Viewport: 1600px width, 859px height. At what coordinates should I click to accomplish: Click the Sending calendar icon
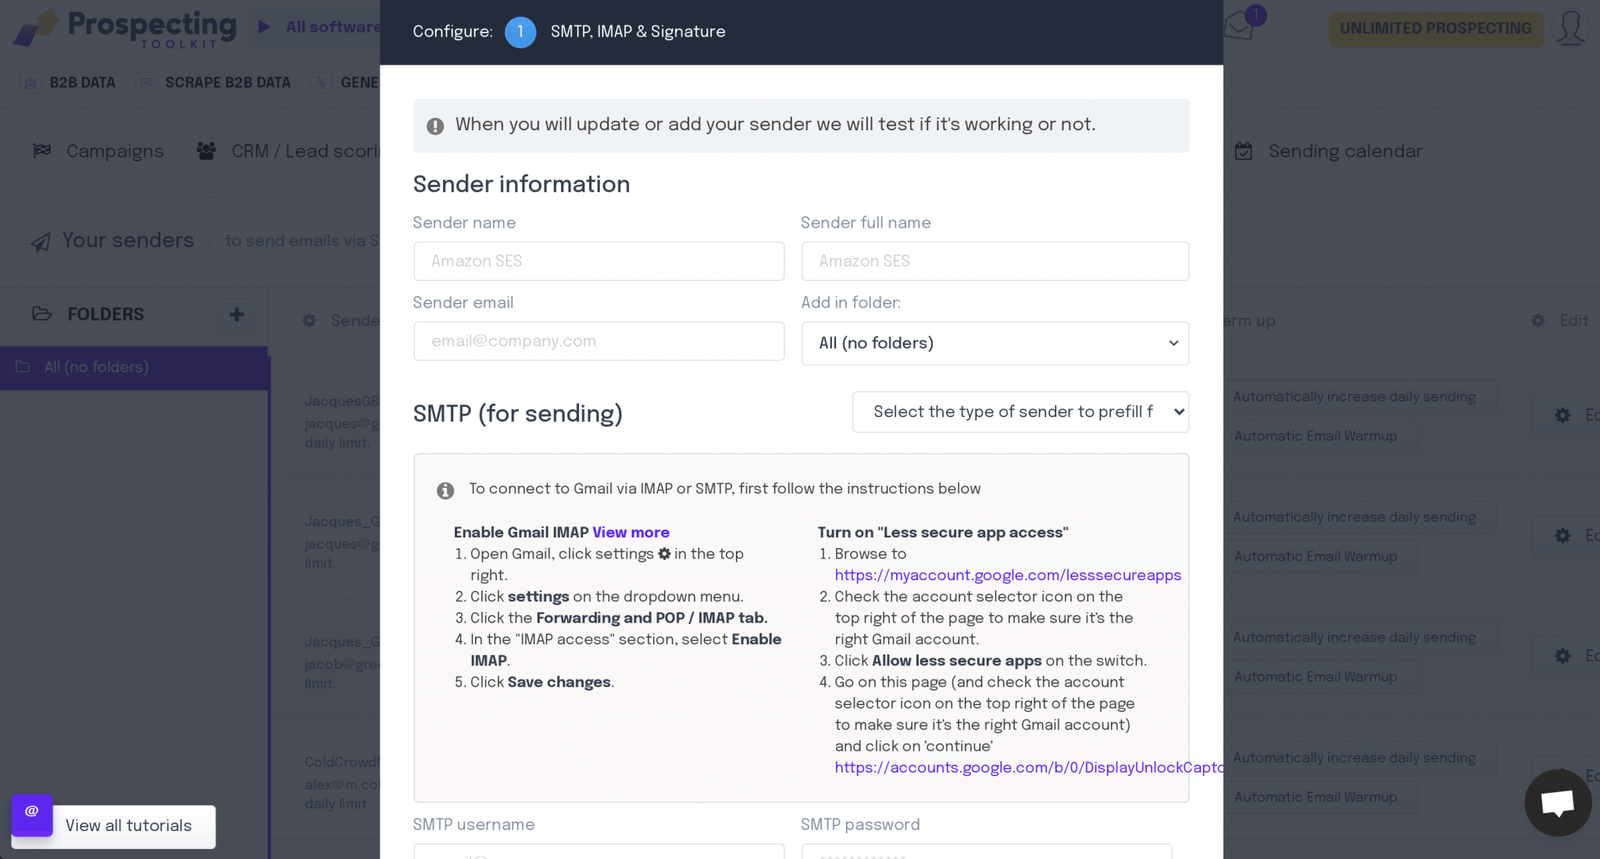1243,151
